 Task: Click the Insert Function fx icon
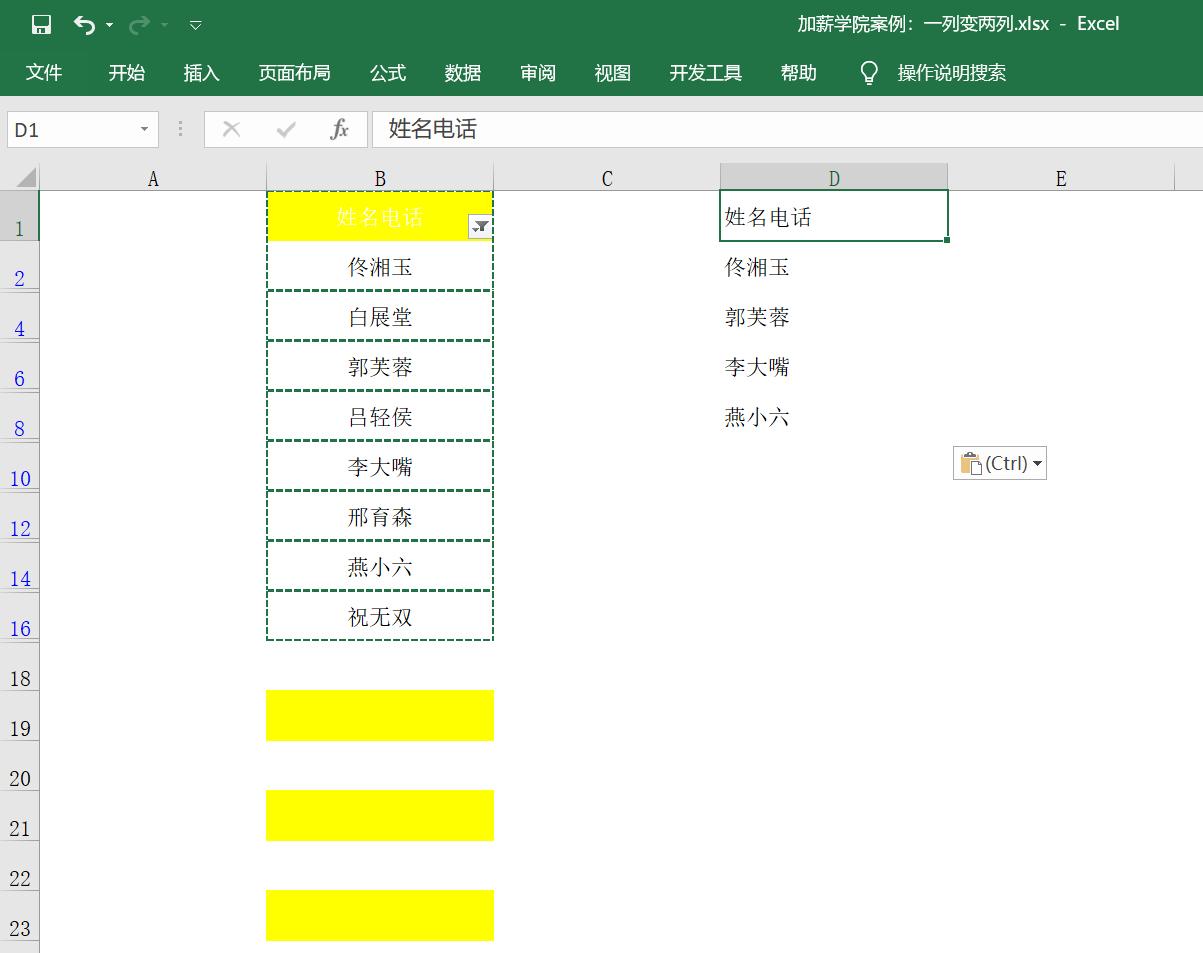[340, 128]
